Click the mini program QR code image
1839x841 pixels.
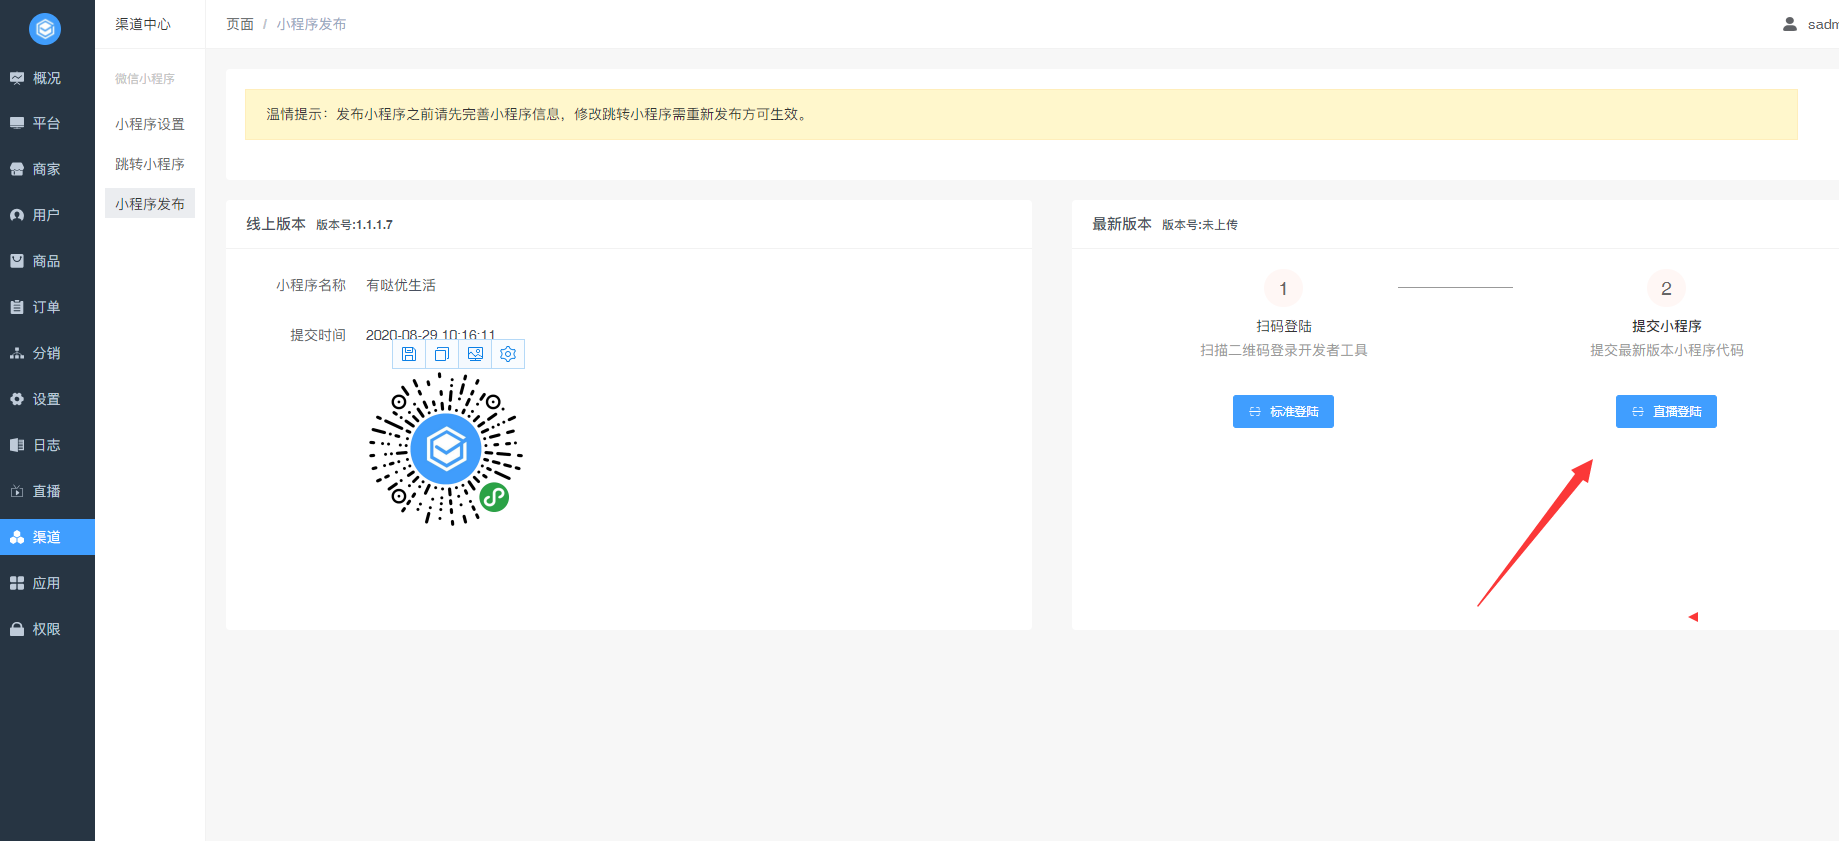[x=446, y=449]
